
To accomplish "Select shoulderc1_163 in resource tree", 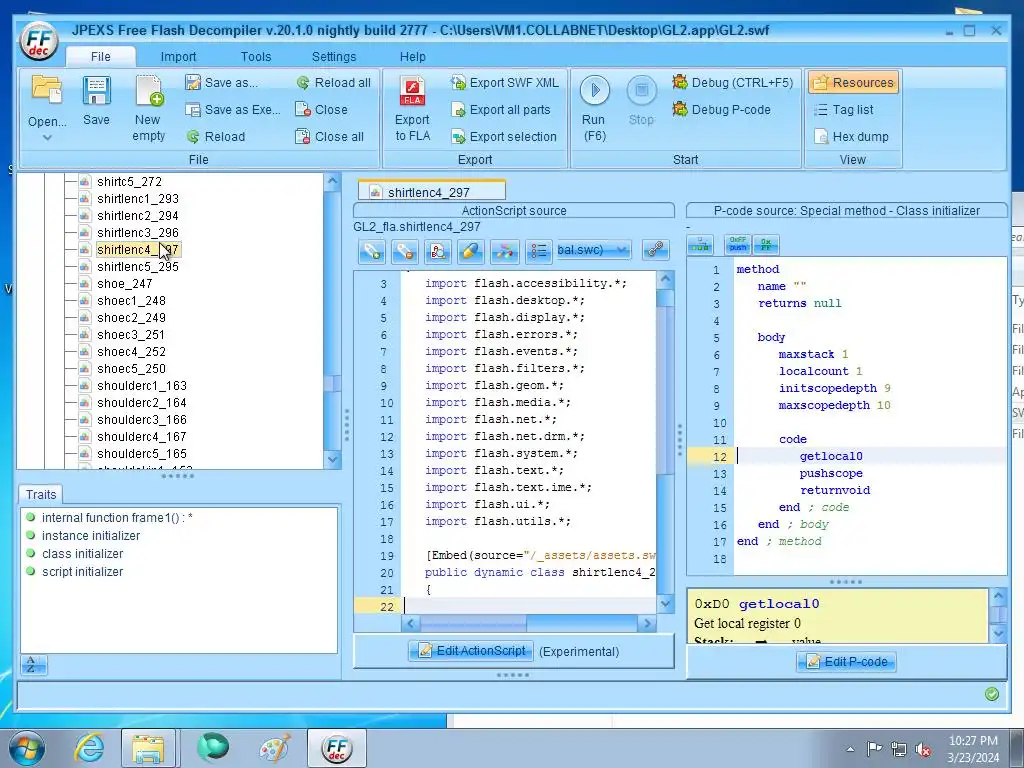I will point(142,385).
